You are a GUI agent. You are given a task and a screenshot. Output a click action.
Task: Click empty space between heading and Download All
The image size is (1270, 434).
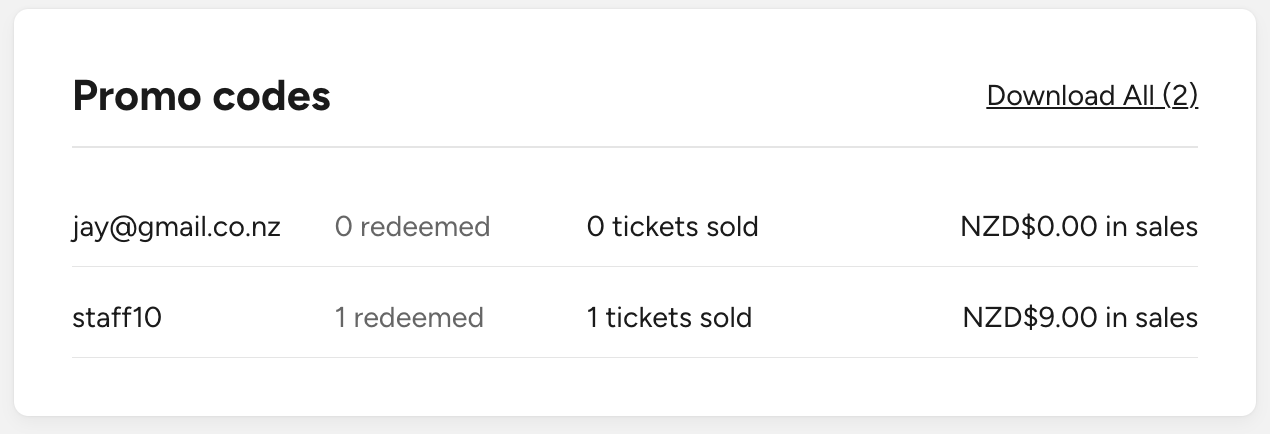(x=650, y=96)
